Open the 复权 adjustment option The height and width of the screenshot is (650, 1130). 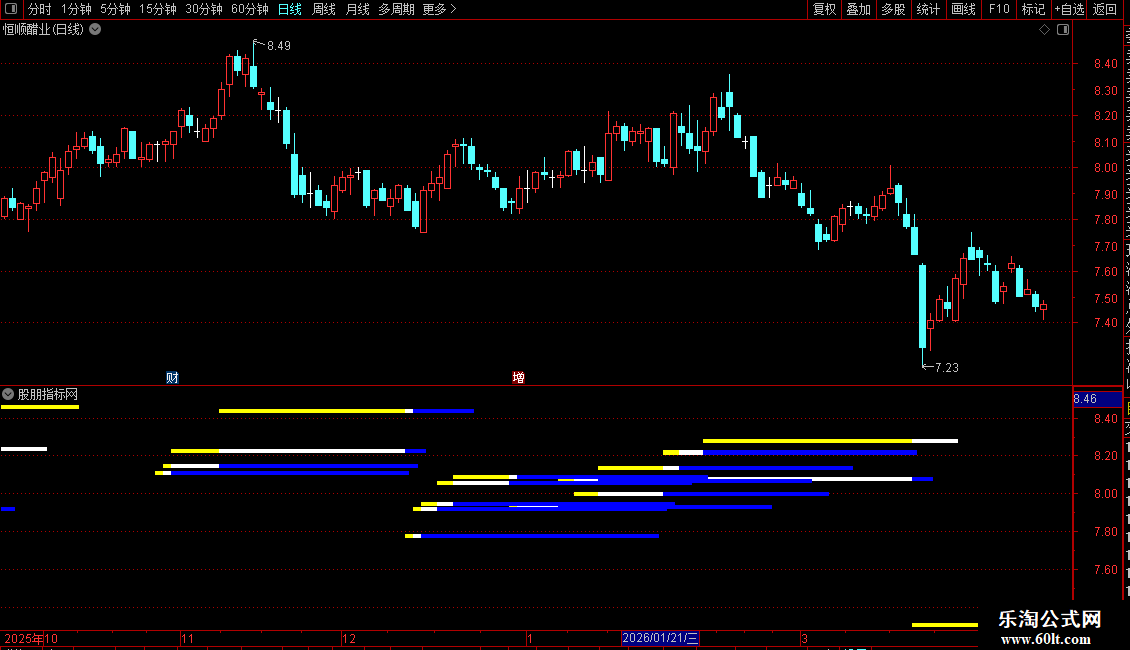(x=824, y=9)
